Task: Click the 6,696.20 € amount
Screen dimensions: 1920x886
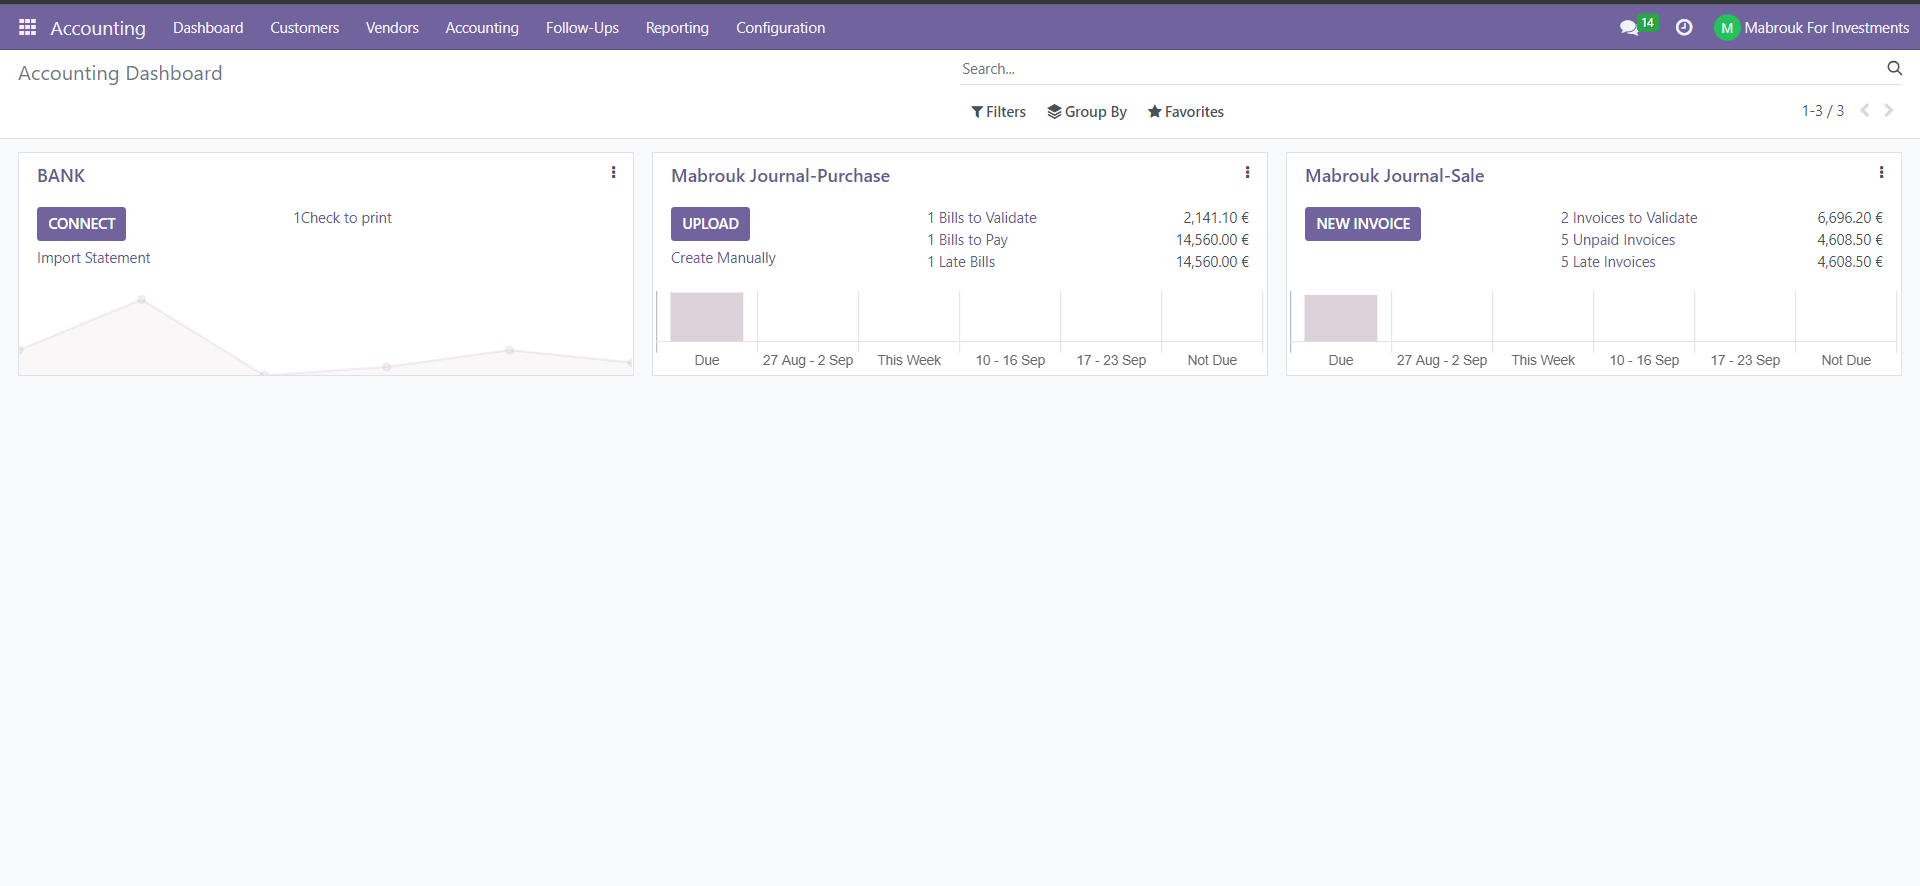Action: tap(1850, 218)
